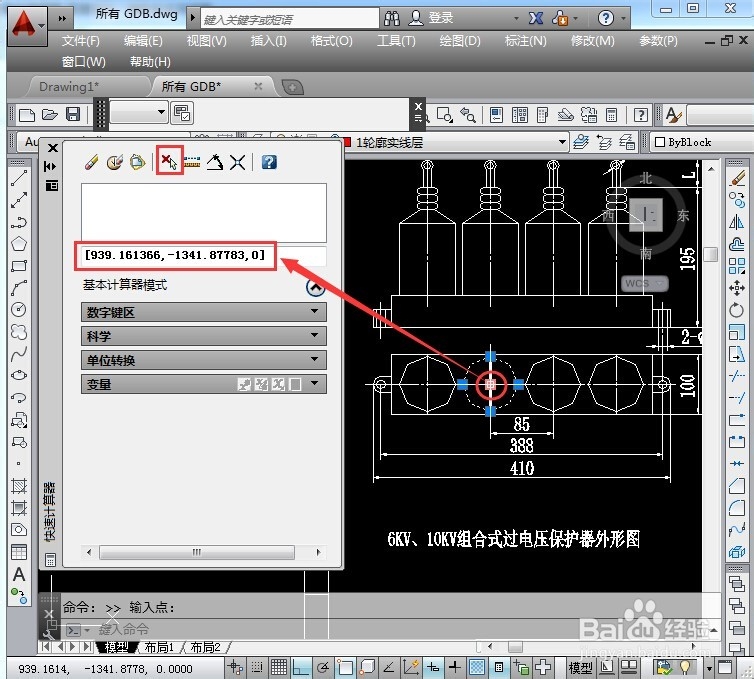
Task: Save the drawing with floppy disk icon
Action: pos(73,114)
